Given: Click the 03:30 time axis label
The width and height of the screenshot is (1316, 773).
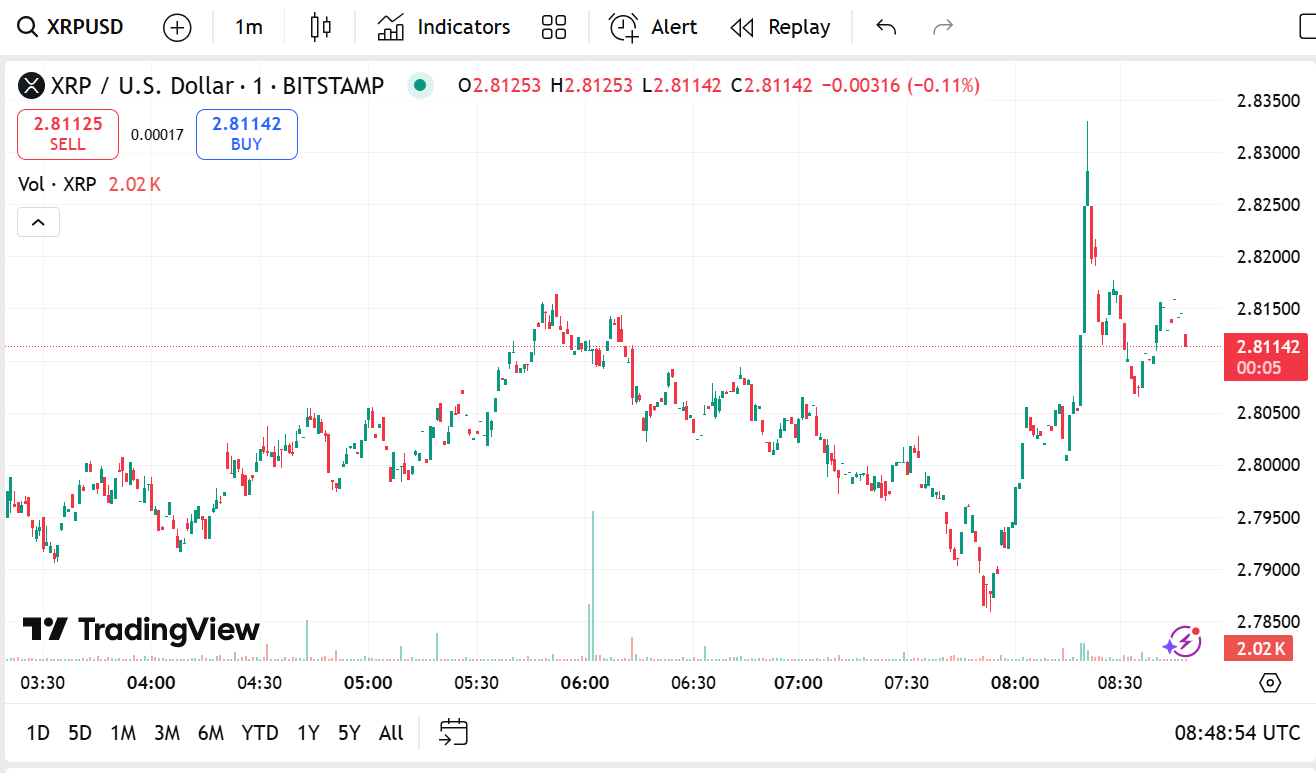Looking at the screenshot, I should tap(43, 683).
